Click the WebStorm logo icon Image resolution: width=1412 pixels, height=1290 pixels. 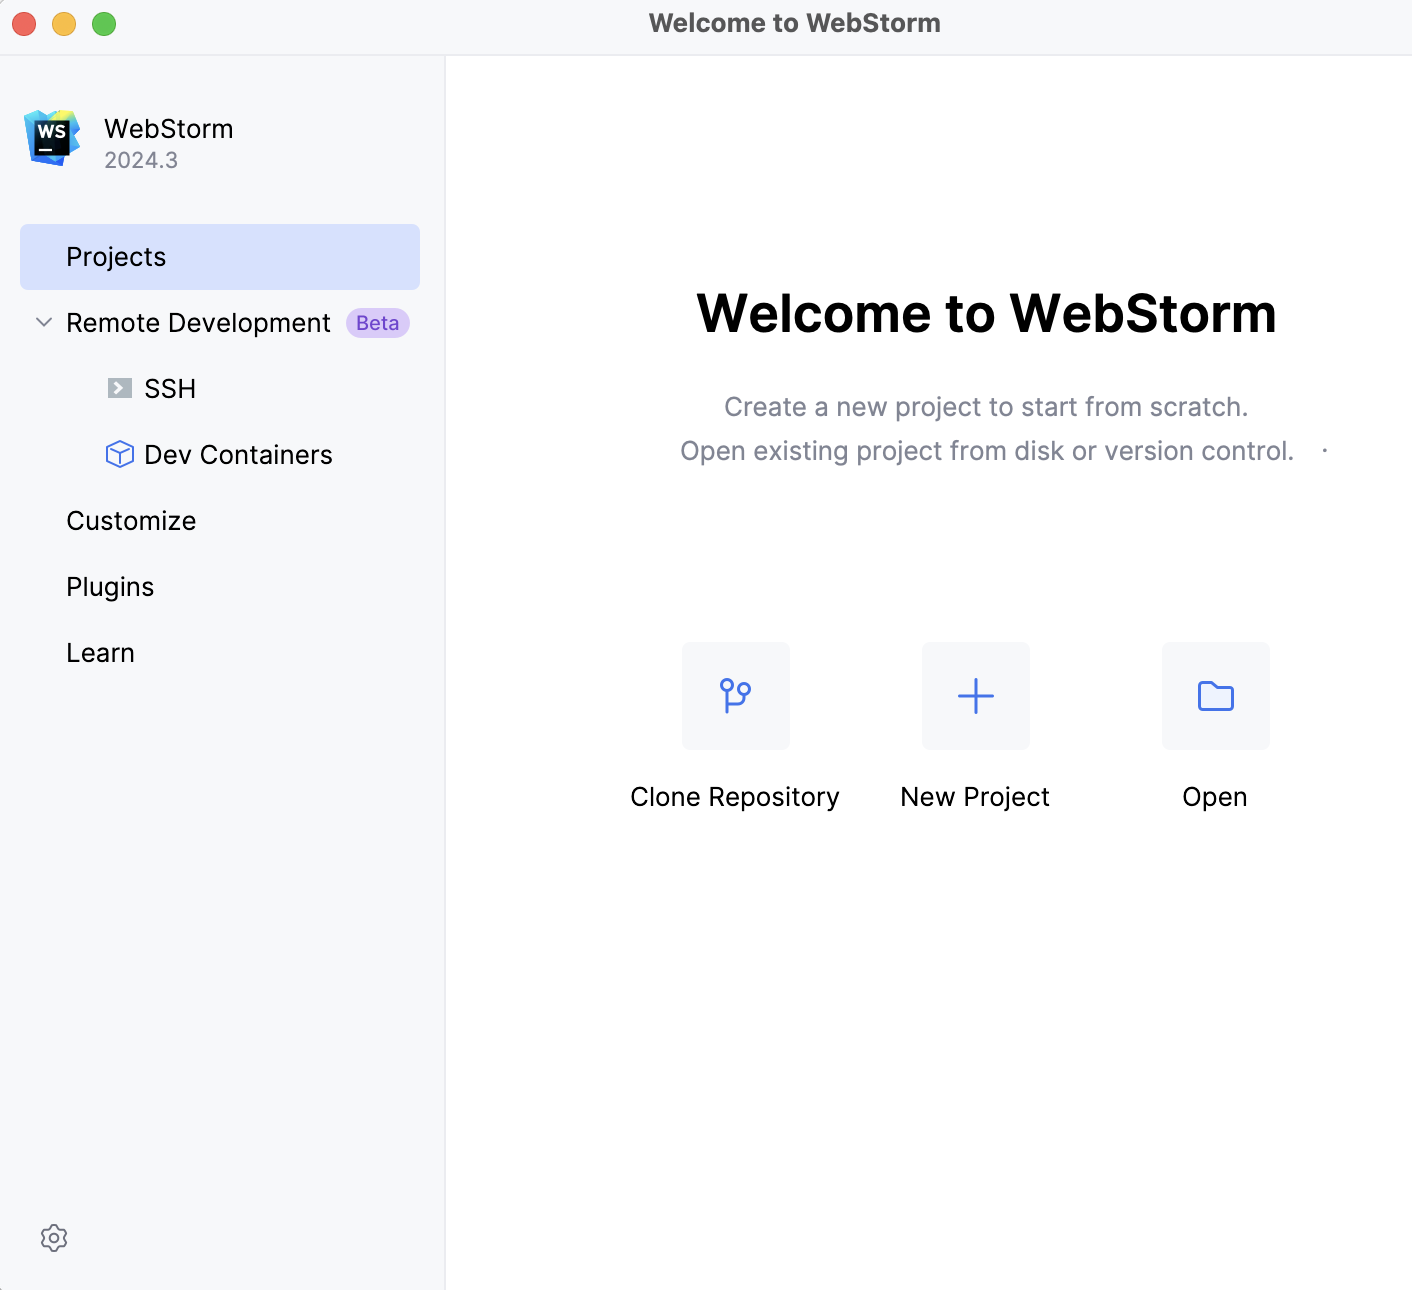[52, 138]
